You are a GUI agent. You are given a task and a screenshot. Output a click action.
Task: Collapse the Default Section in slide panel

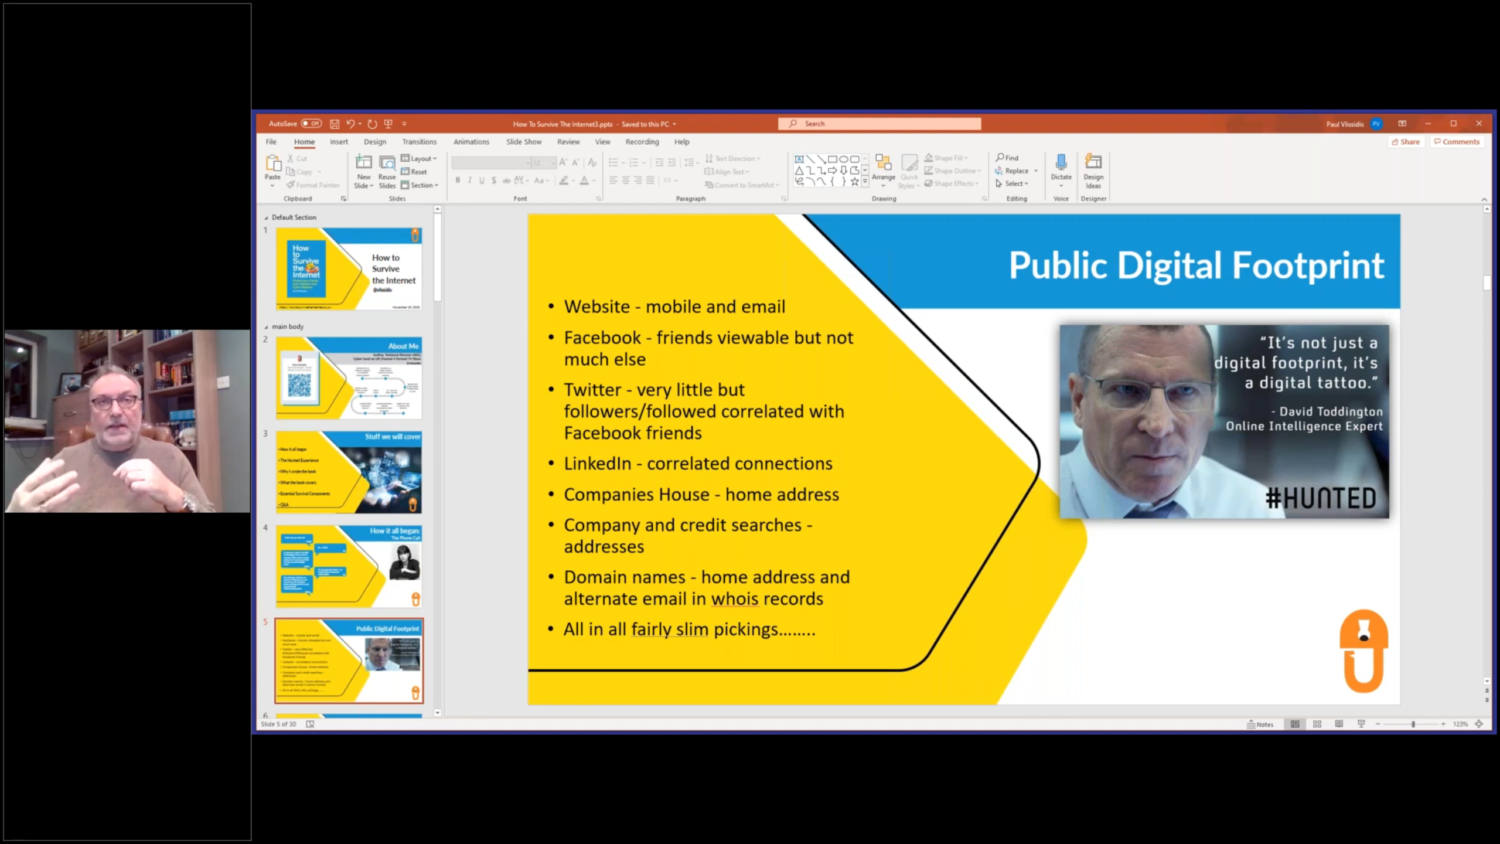click(266, 218)
